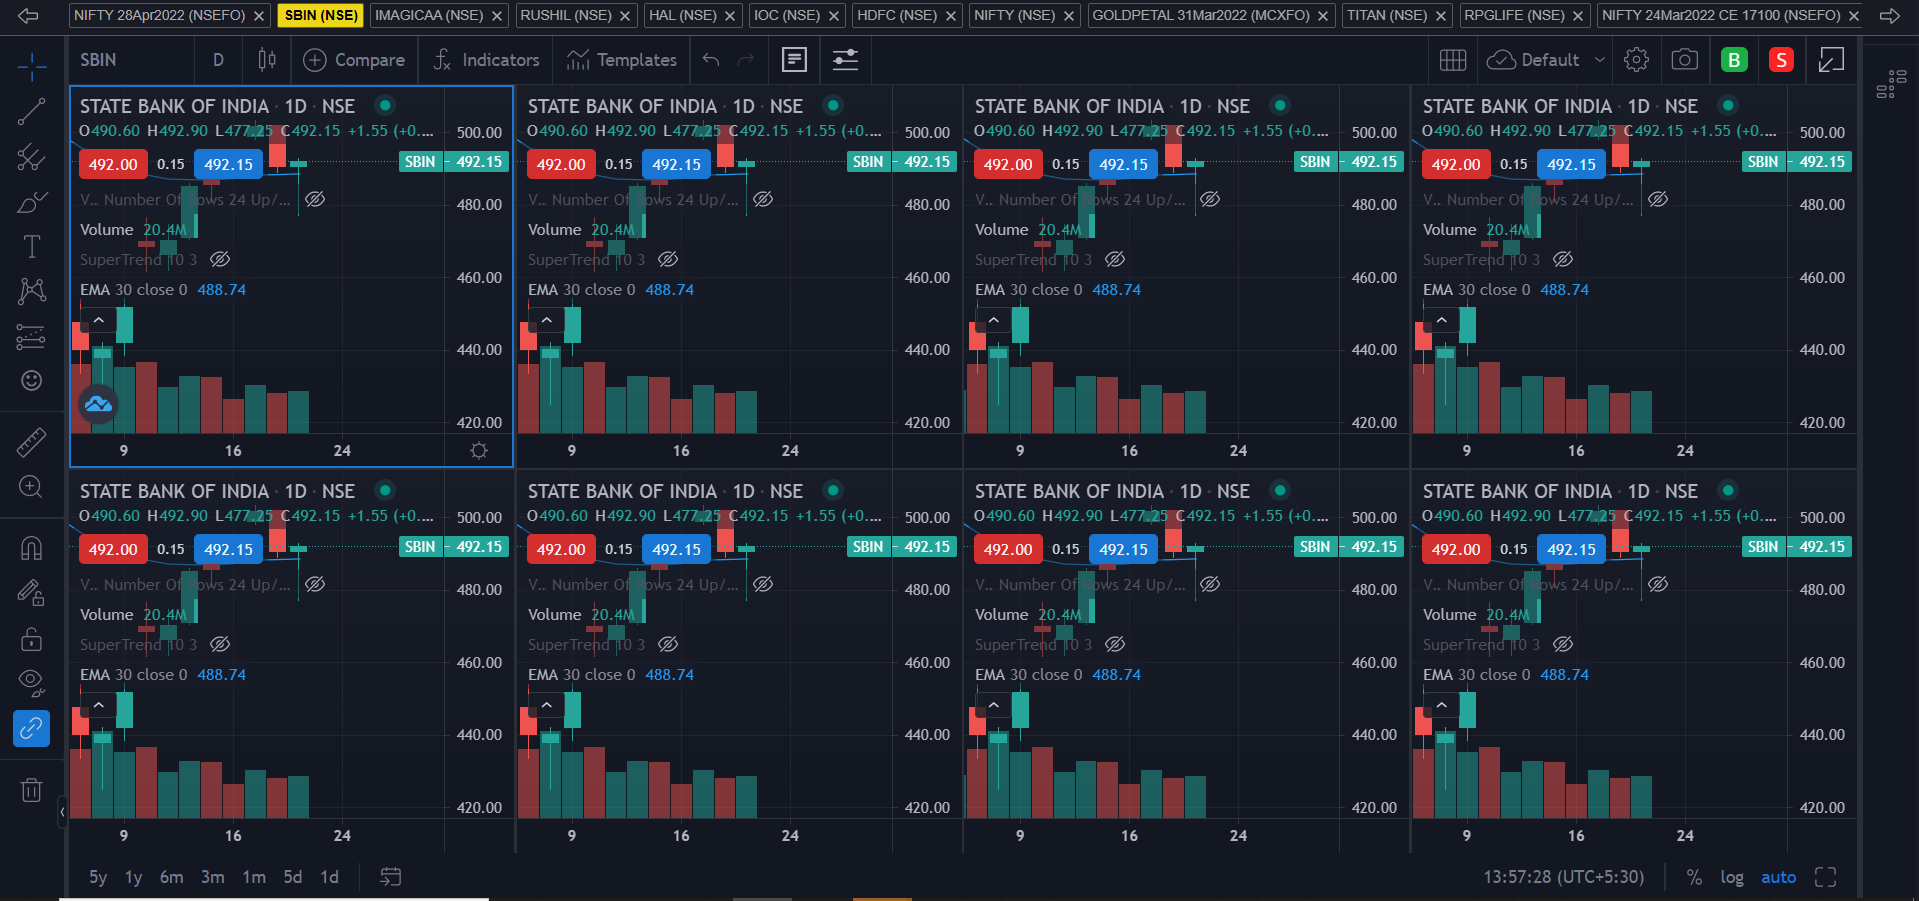This screenshot has width=1919, height=901.
Task: Switch to the IMAGICAA (NSE) tab
Action: 428,15
